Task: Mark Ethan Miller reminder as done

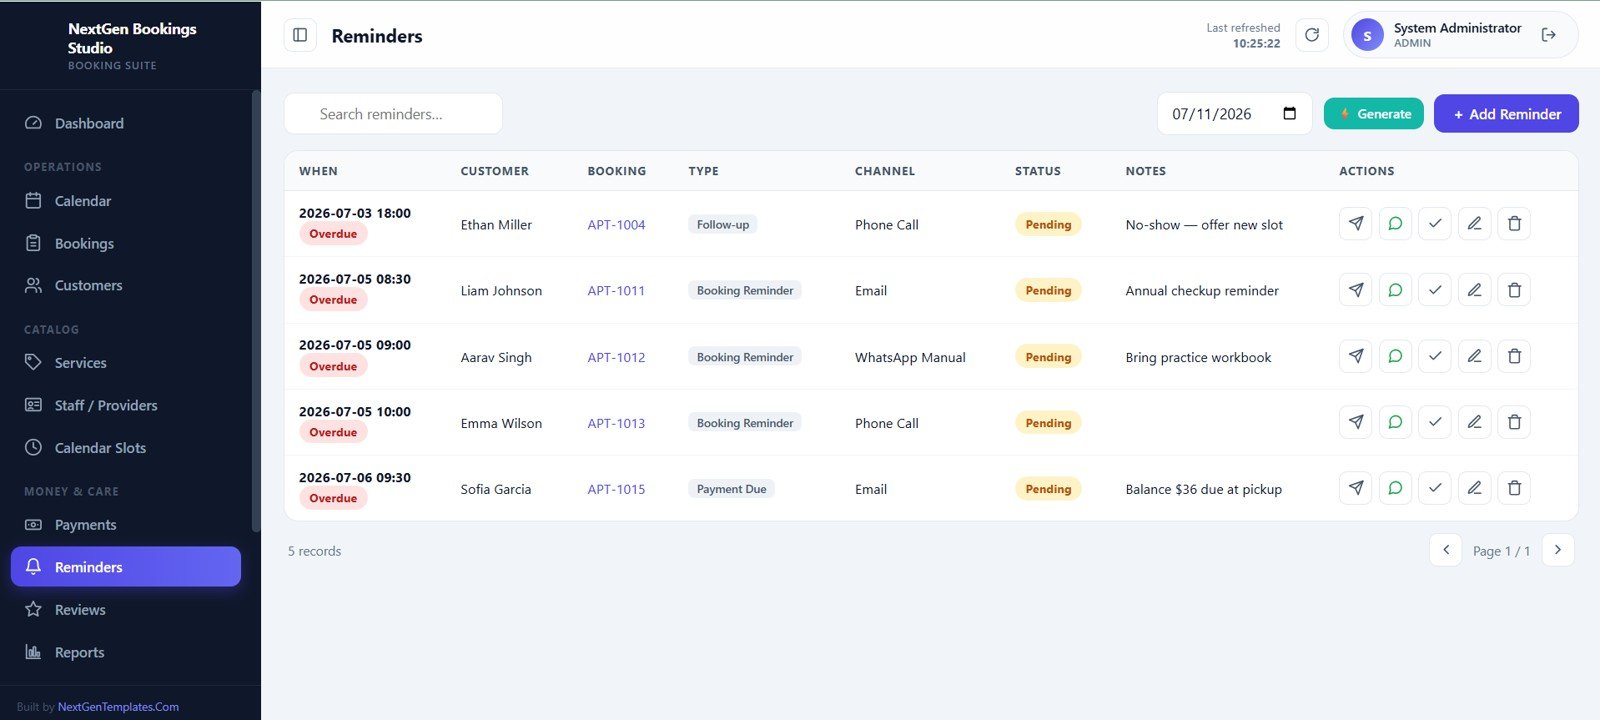Action: (x=1435, y=224)
